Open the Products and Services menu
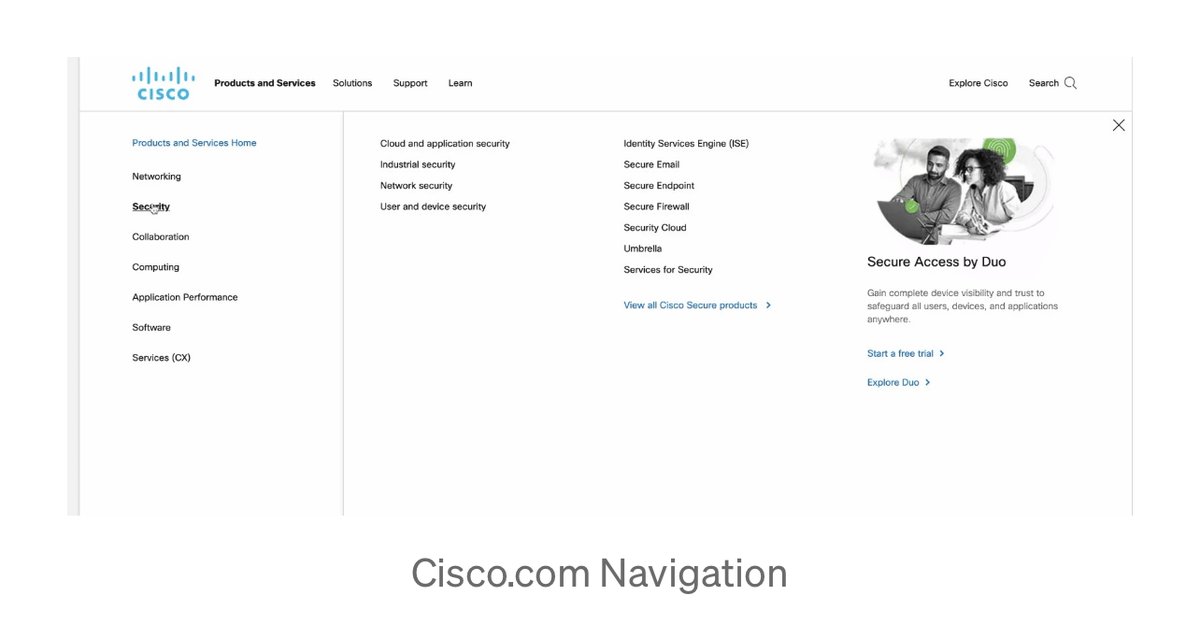This screenshot has height=624, width=1200. click(x=264, y=83)
